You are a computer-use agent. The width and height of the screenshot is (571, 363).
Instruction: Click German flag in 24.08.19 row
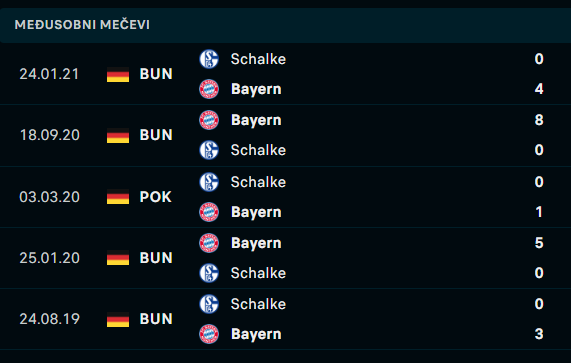[118, 319]
